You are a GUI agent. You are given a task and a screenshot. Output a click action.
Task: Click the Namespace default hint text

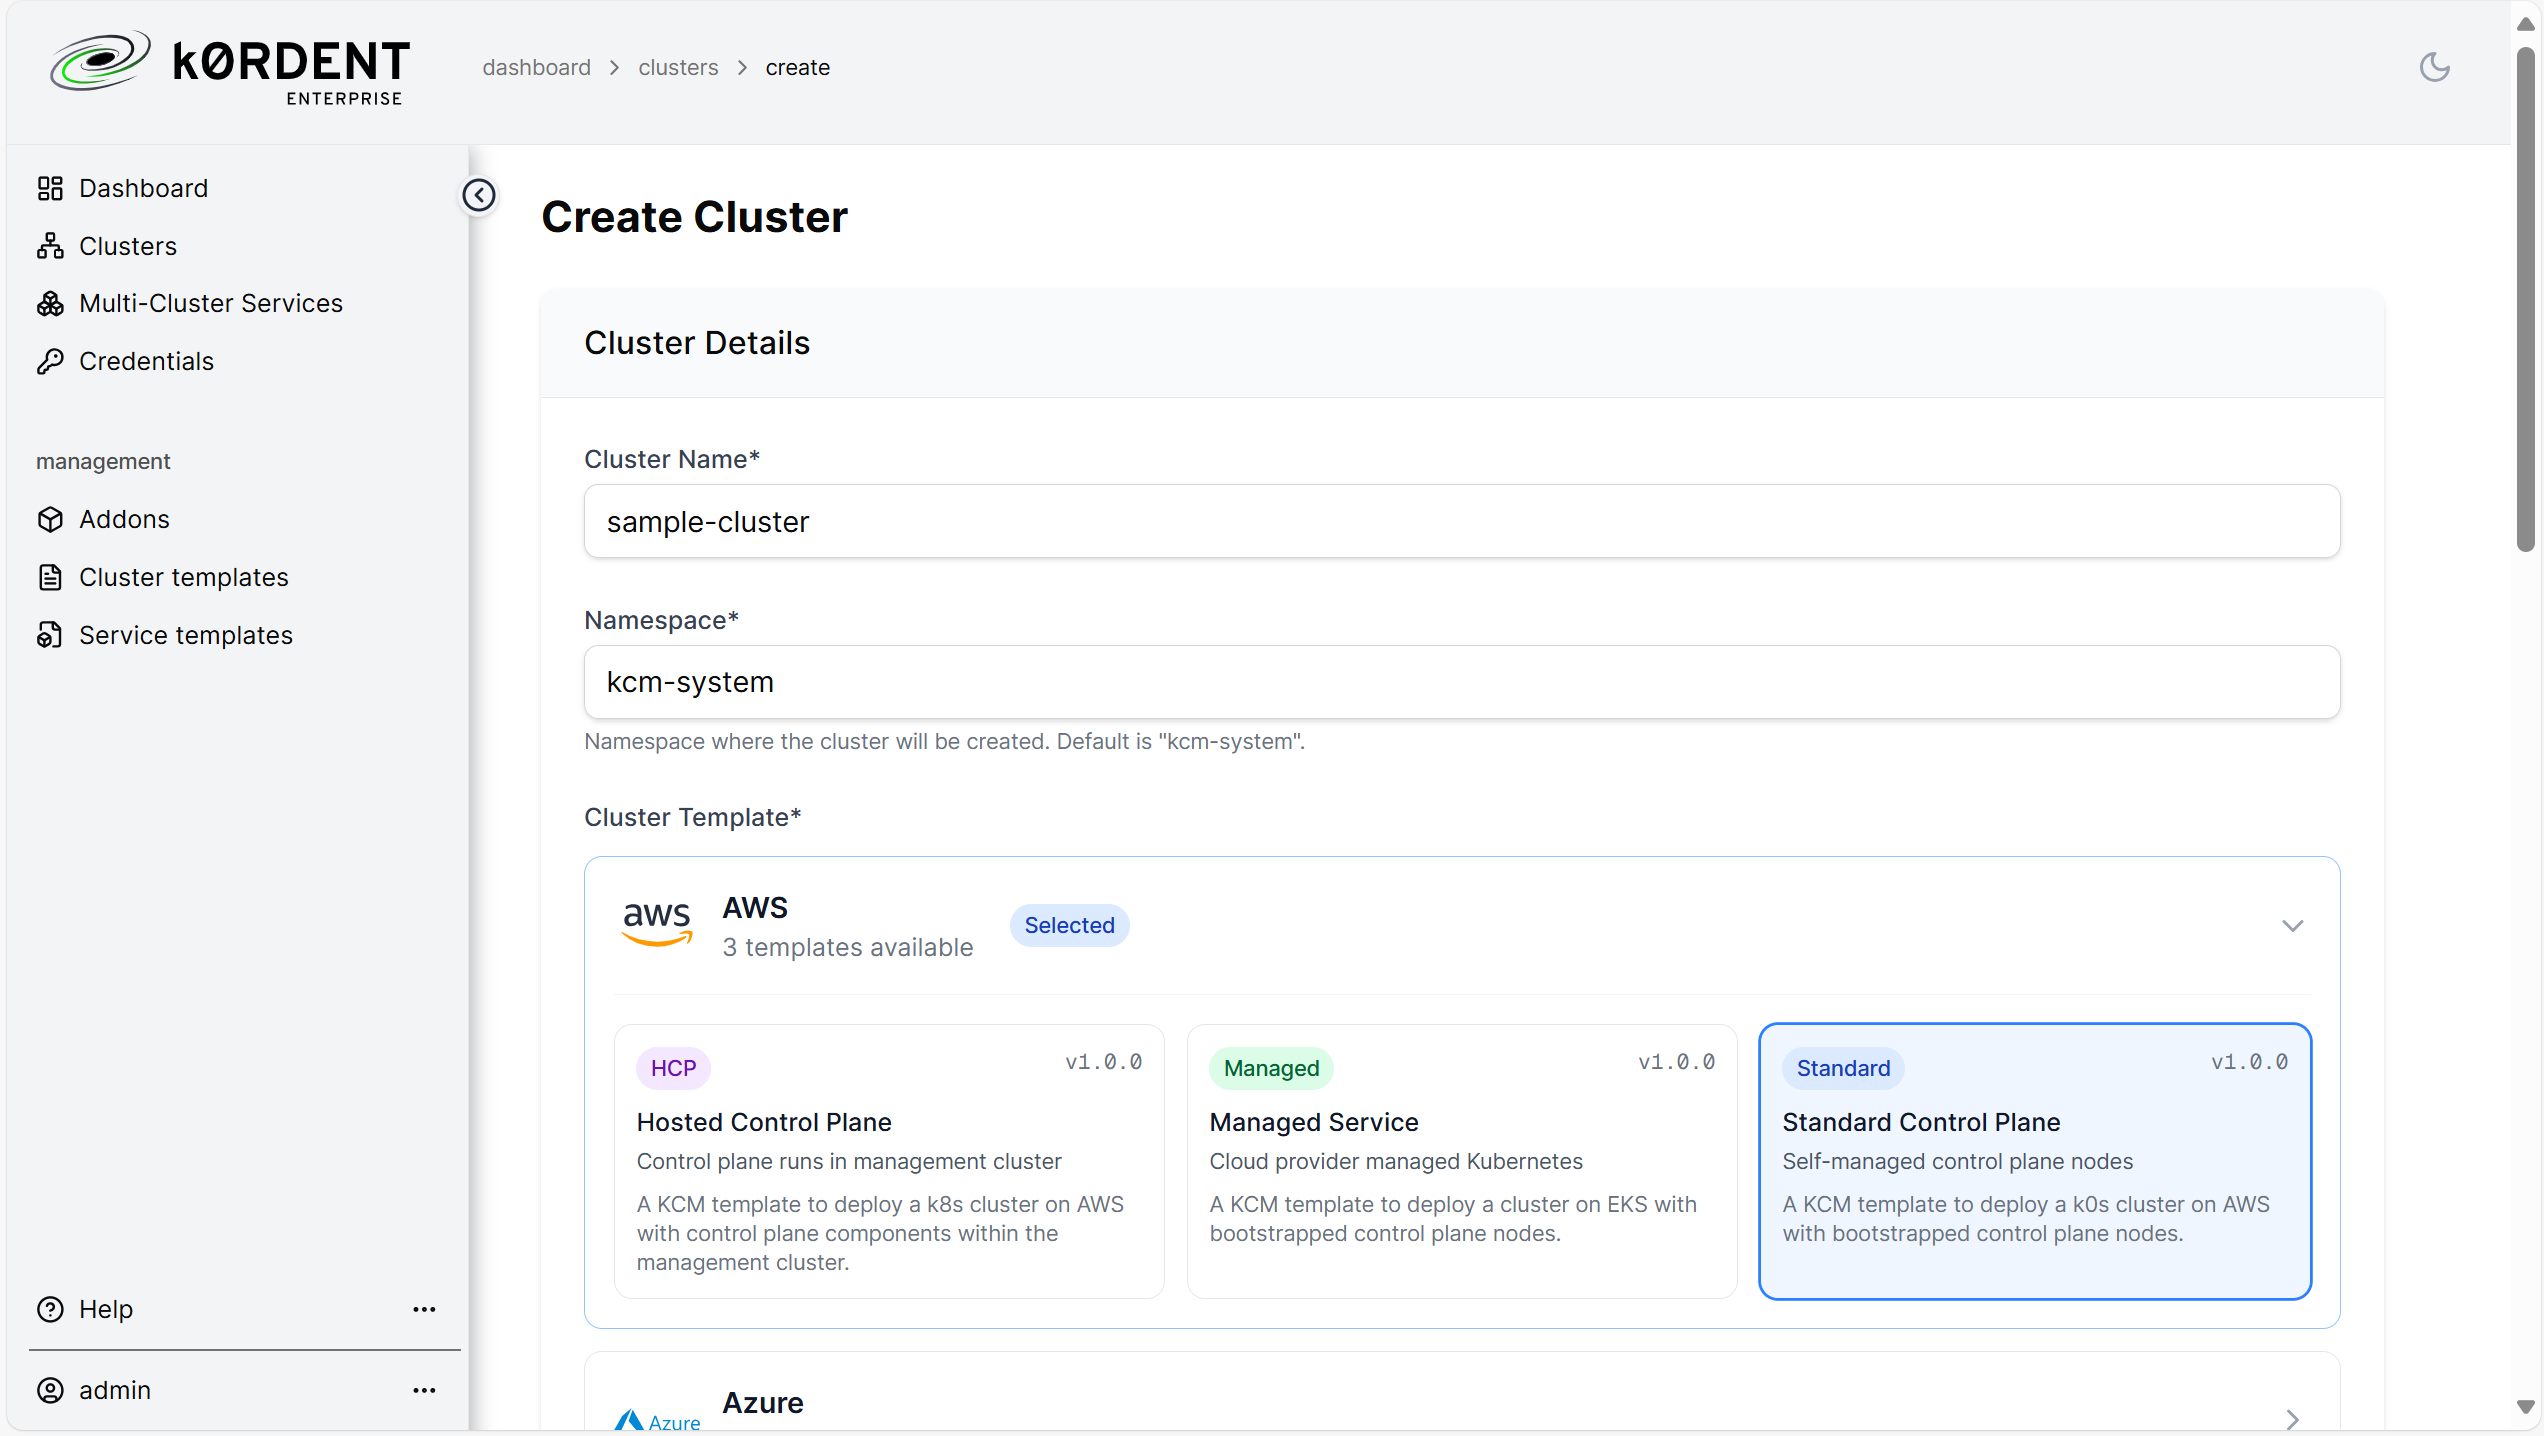pyautogui.click(x=944, y=741)
